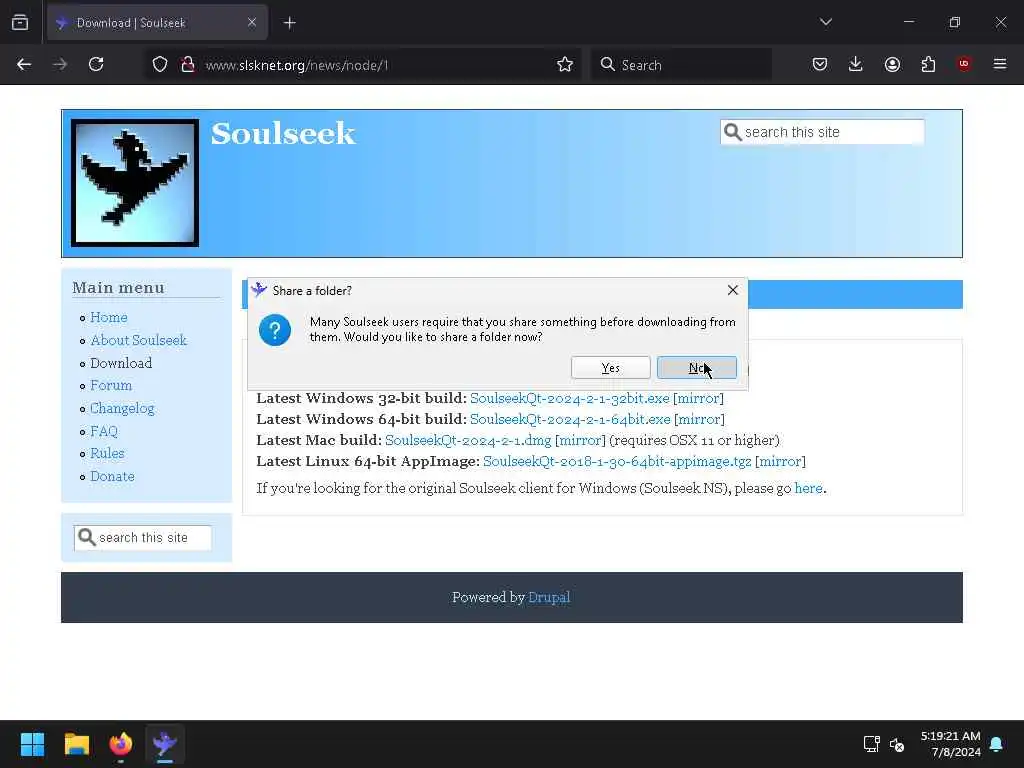
Task: Open Forum in the Main menu
Action: pyautogui.click(x=111, y=385)
